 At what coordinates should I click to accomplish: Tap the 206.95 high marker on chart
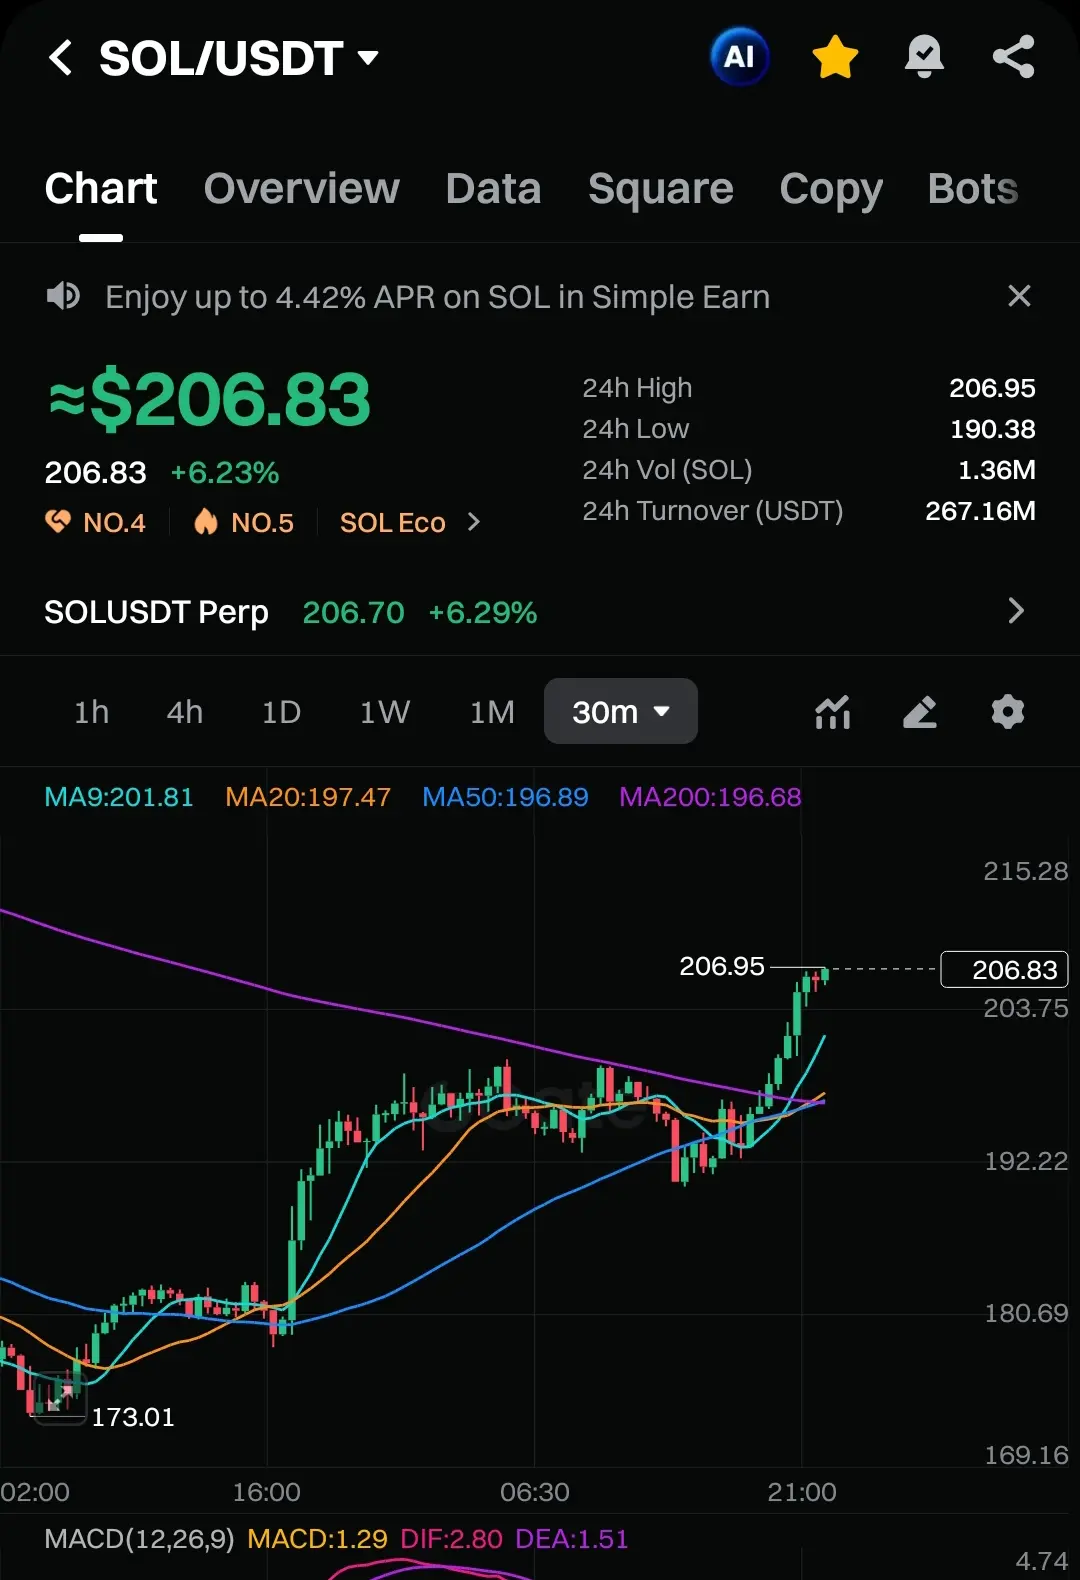click(722, 966)
